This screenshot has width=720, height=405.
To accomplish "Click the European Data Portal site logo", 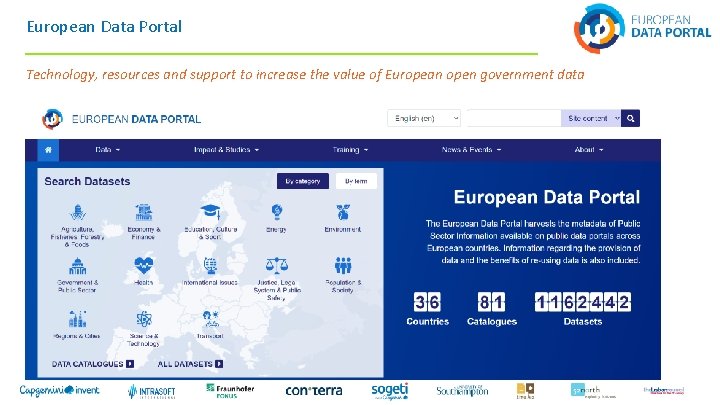I will pos(122,119).
